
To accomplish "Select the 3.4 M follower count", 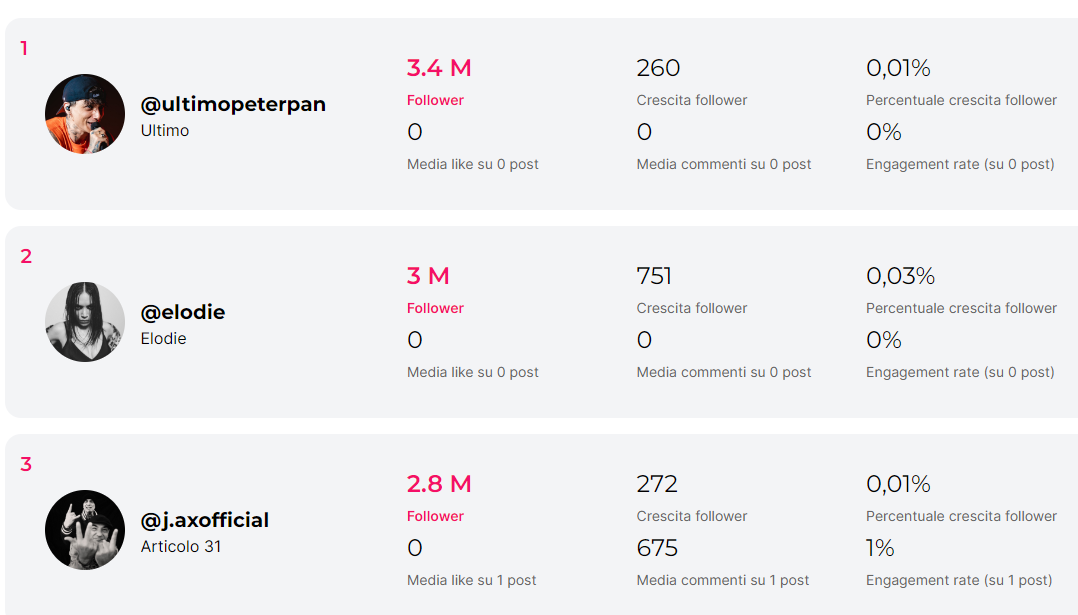I will point(439,68).
